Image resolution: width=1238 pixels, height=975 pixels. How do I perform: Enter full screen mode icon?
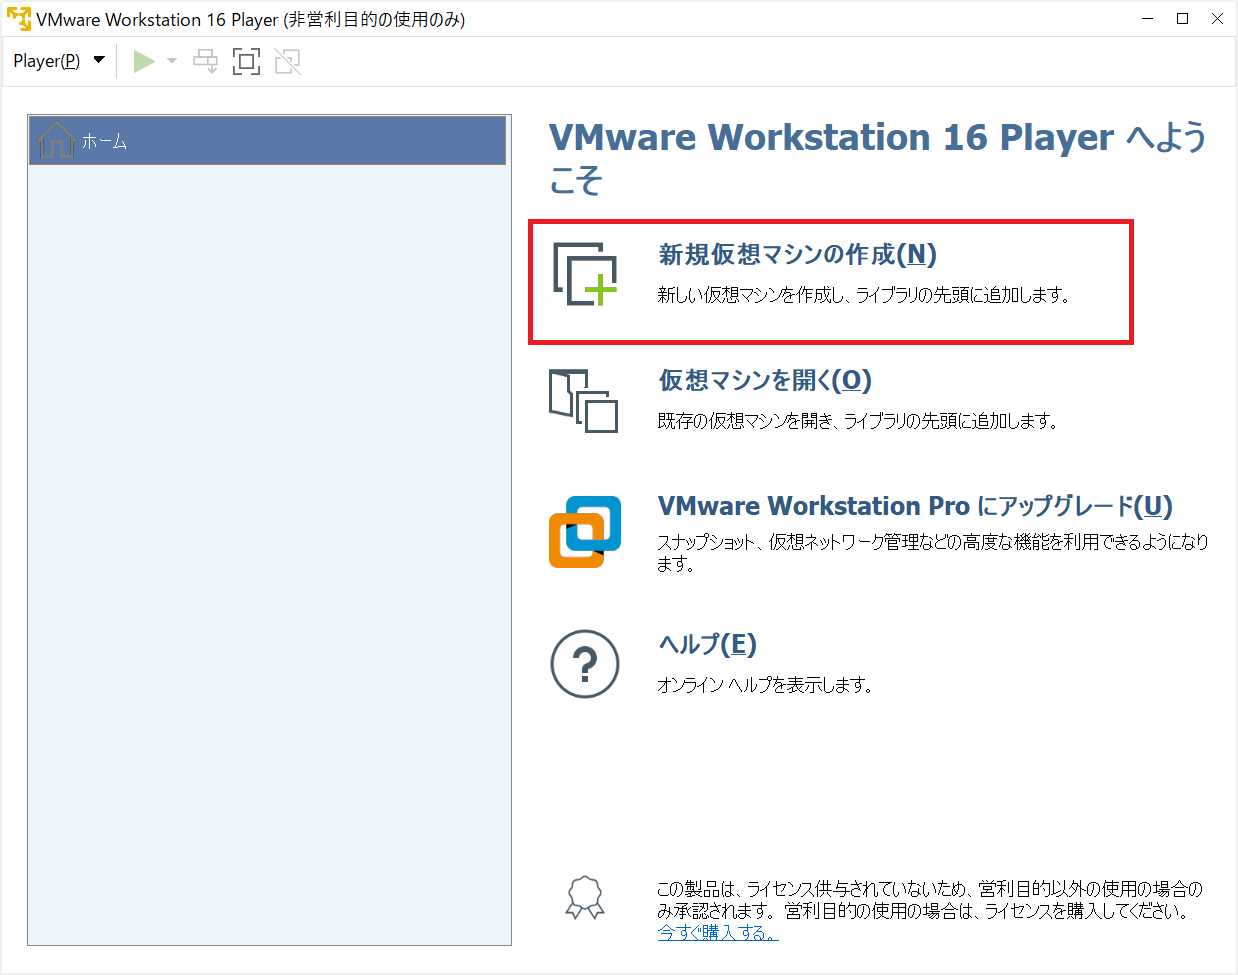tap(246, 61)
